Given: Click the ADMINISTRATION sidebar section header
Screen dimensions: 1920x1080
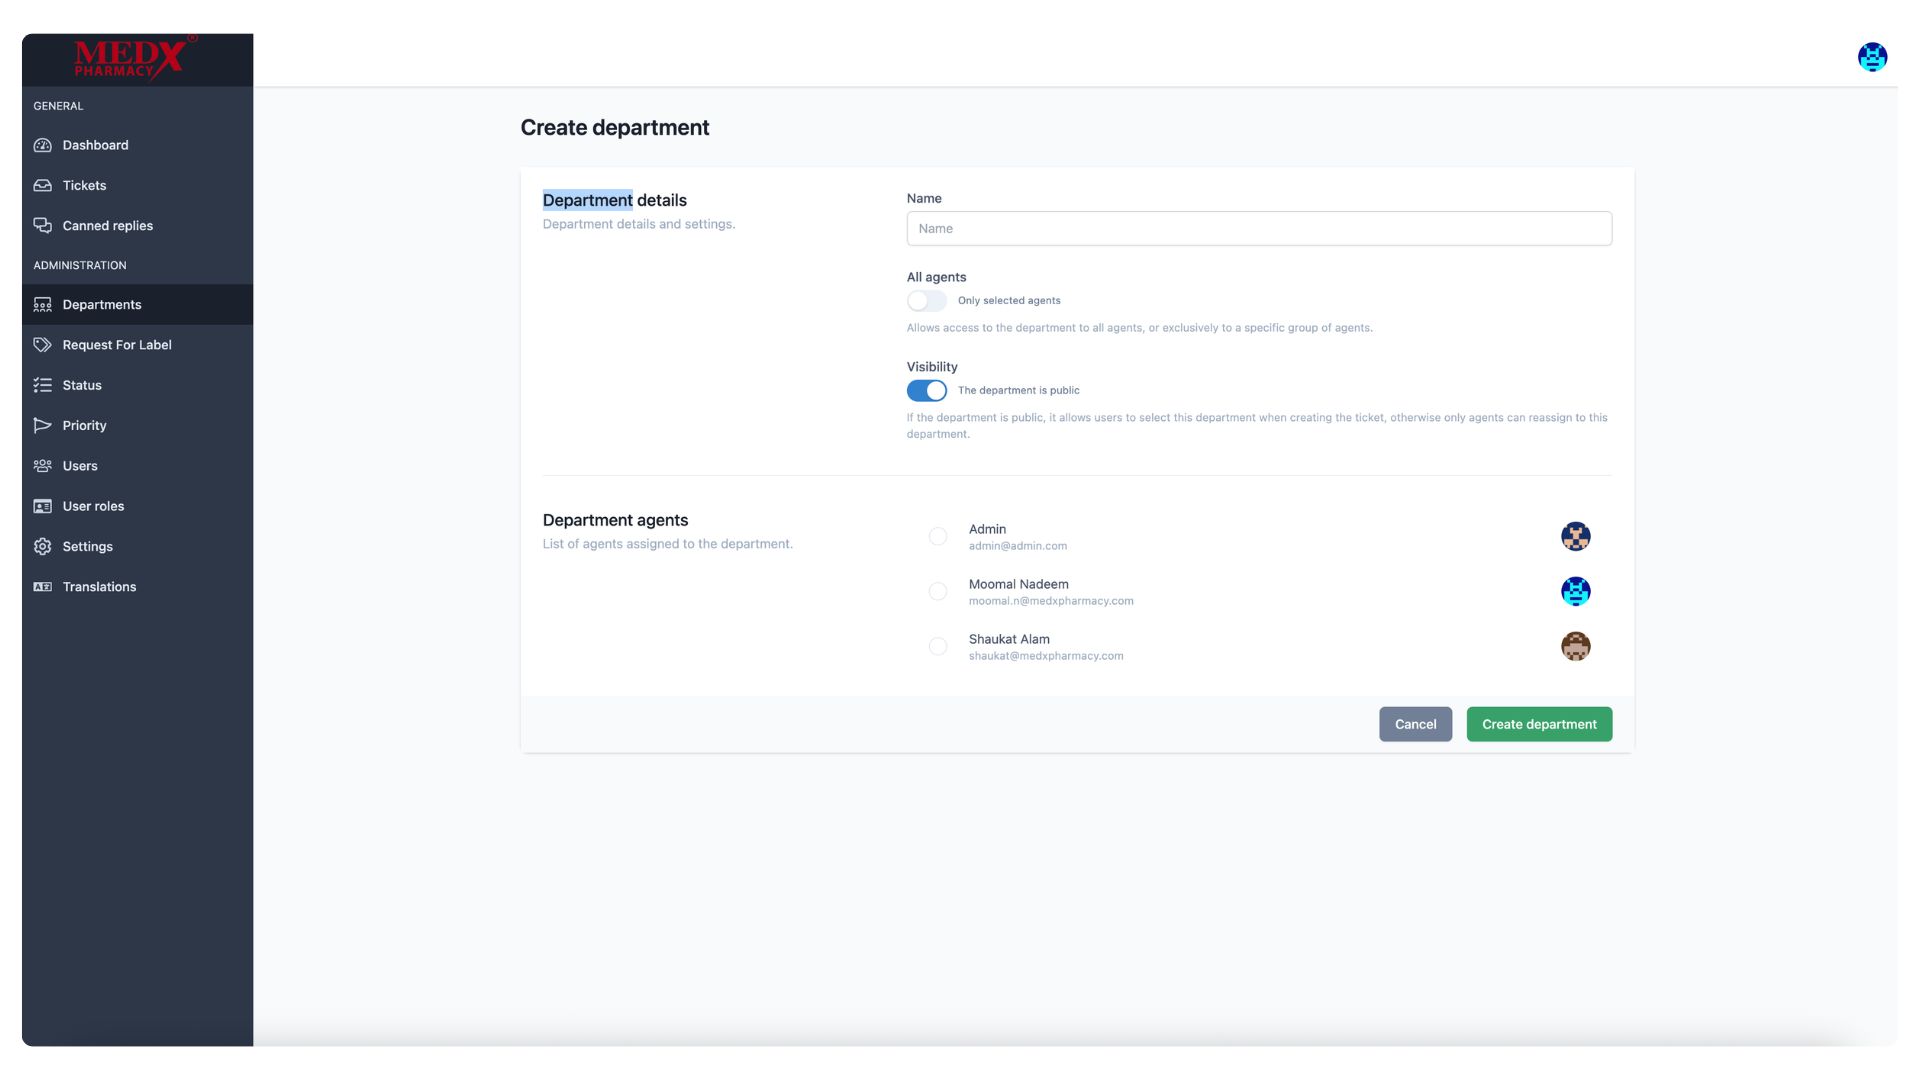Looking at the screenshot, I should tap(80, 265).
